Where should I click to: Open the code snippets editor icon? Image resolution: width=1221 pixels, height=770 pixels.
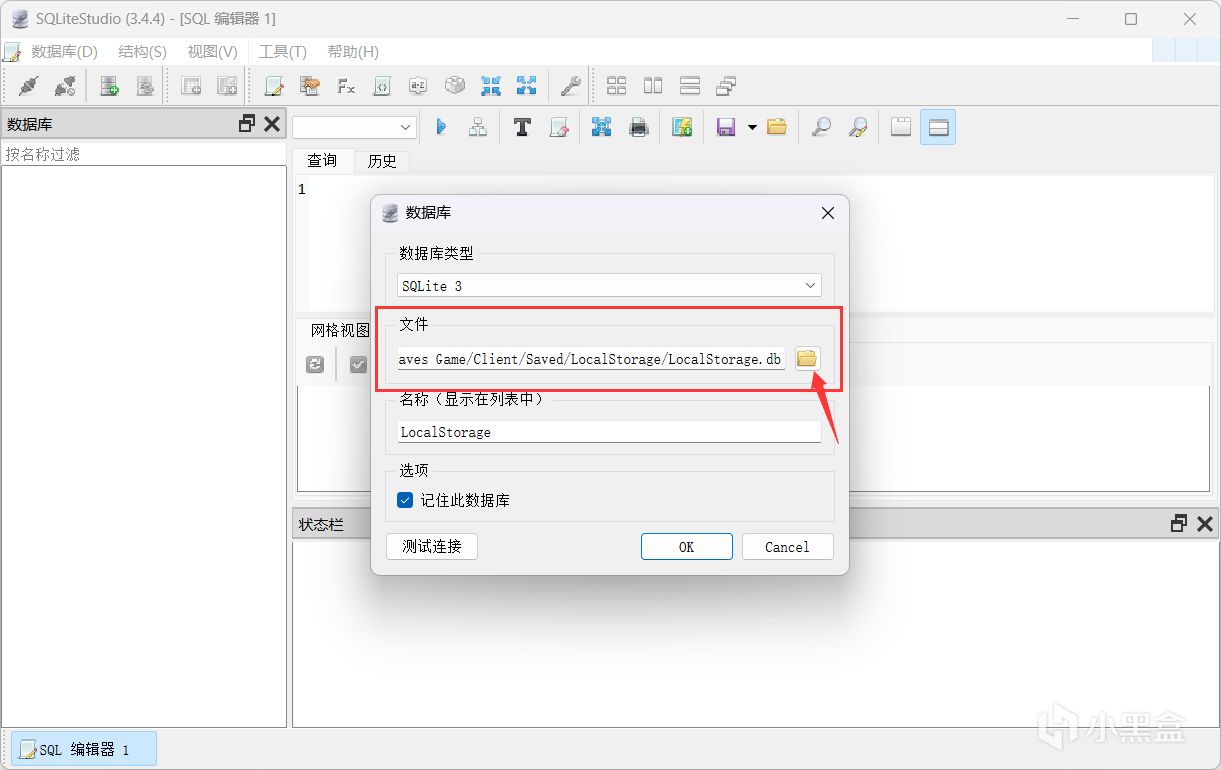(x=382, y=87)
